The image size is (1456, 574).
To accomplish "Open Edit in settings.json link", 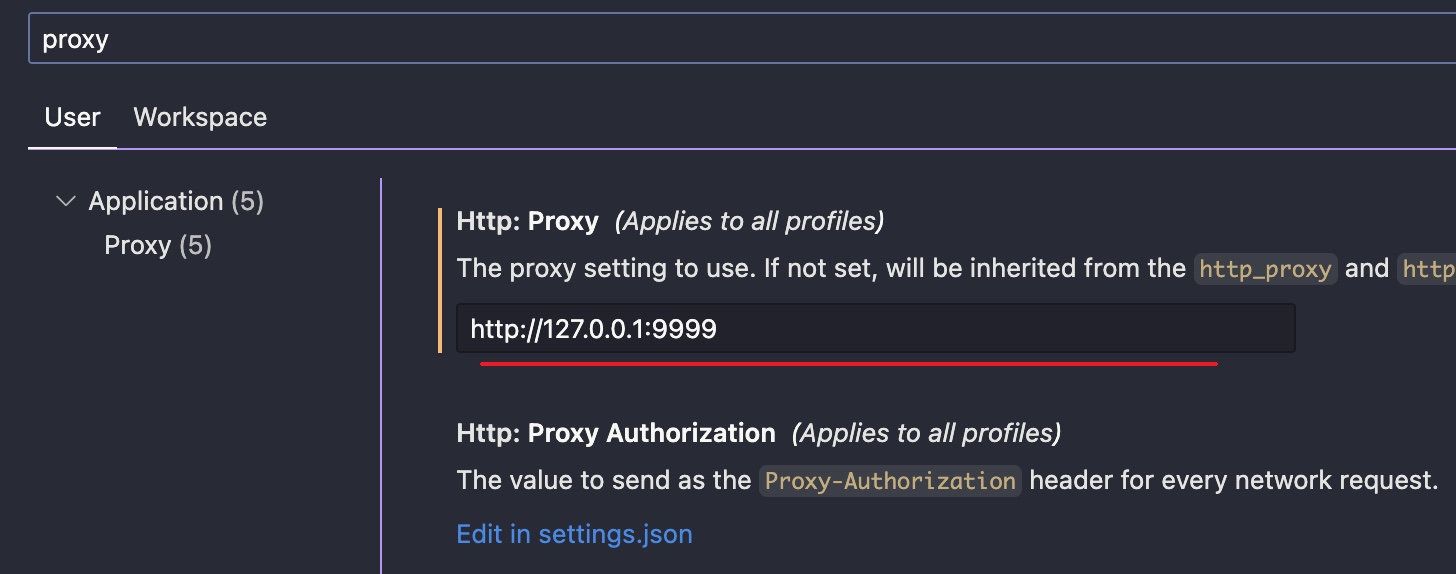I will [x=574, y=533].
